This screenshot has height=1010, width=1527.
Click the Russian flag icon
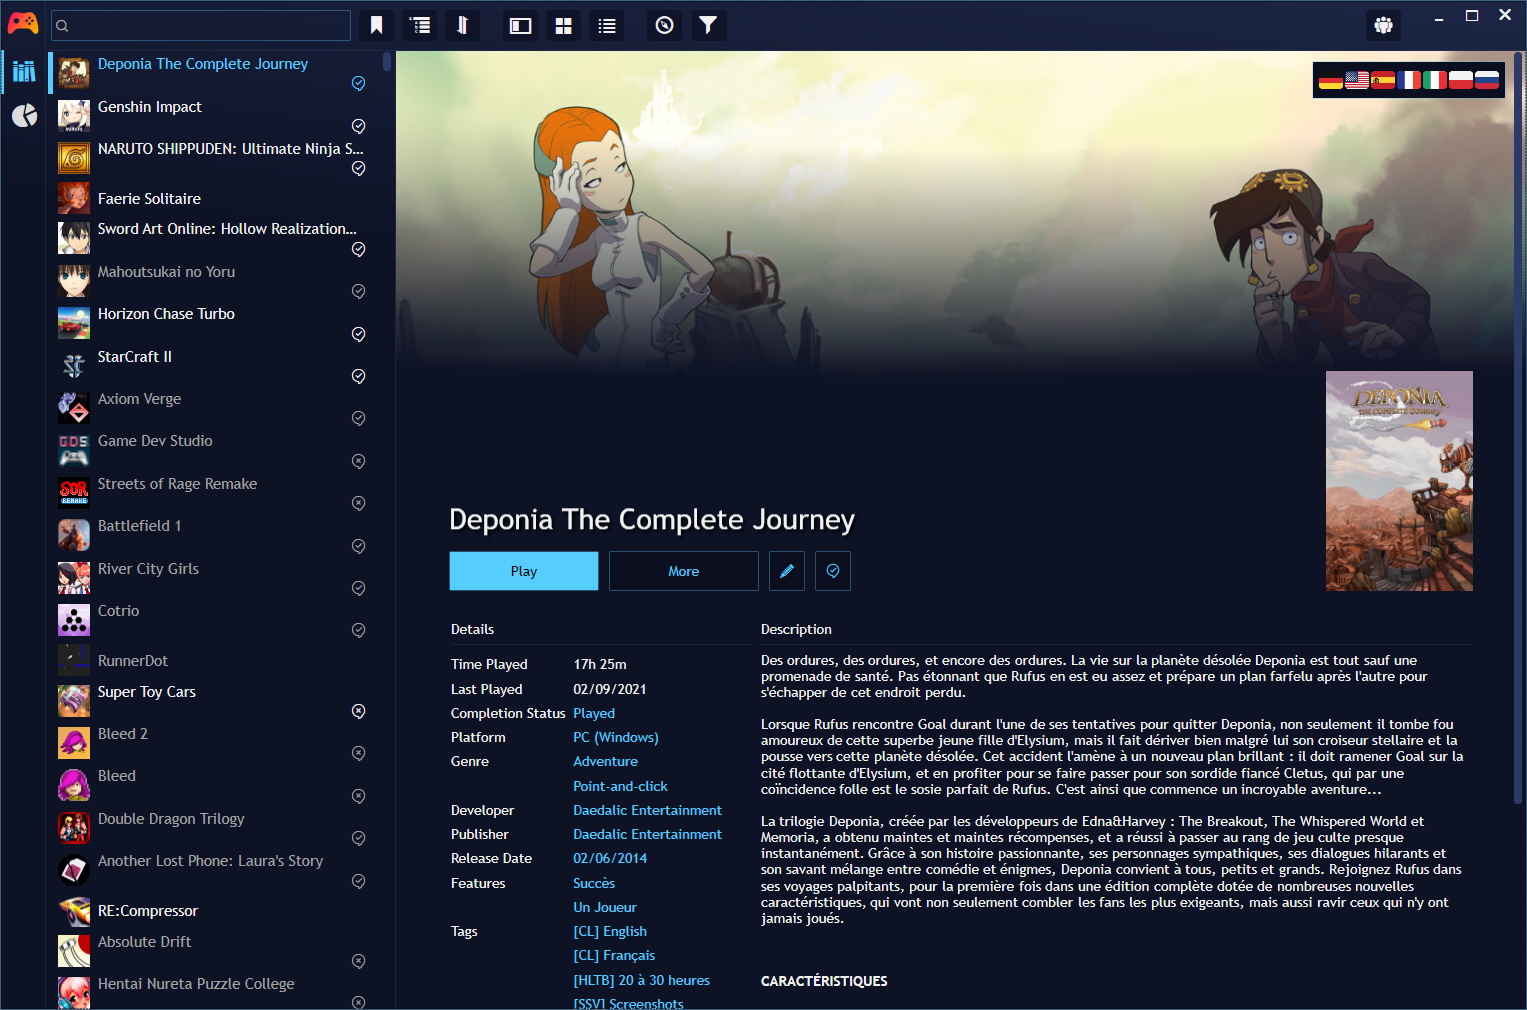[1486, 80]
